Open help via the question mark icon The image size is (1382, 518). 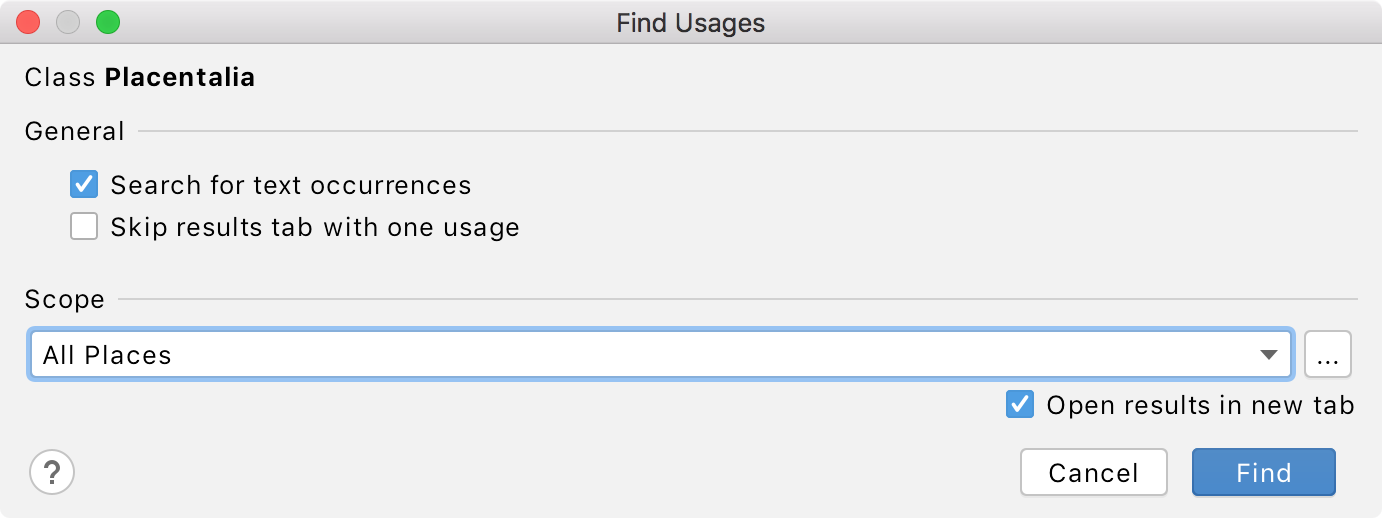click(52, 472)
